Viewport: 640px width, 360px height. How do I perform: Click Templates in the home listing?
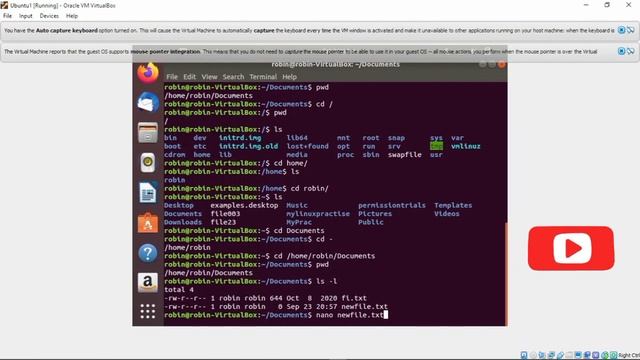tap(453, 205)
